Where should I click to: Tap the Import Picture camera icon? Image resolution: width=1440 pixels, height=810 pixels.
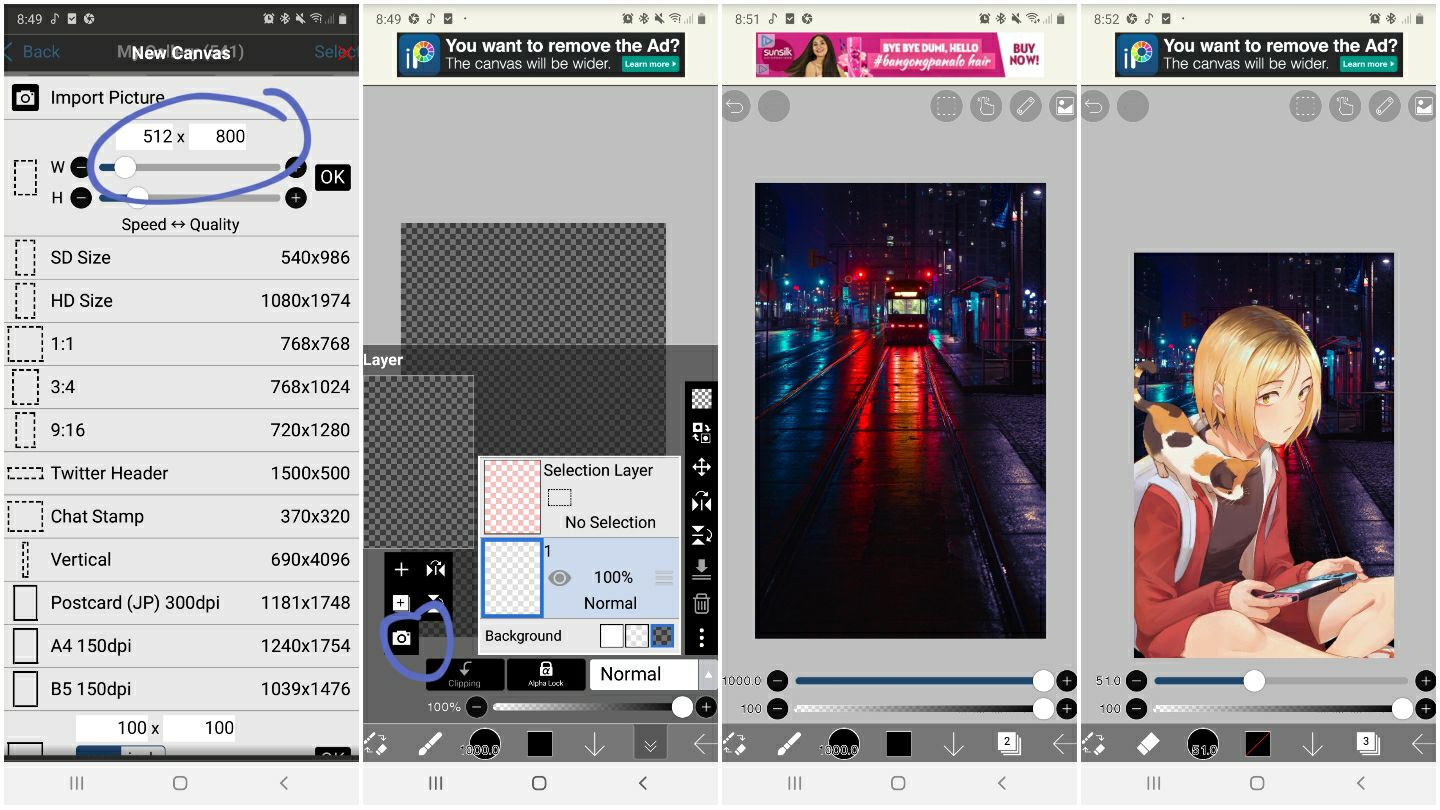[25, 97]
